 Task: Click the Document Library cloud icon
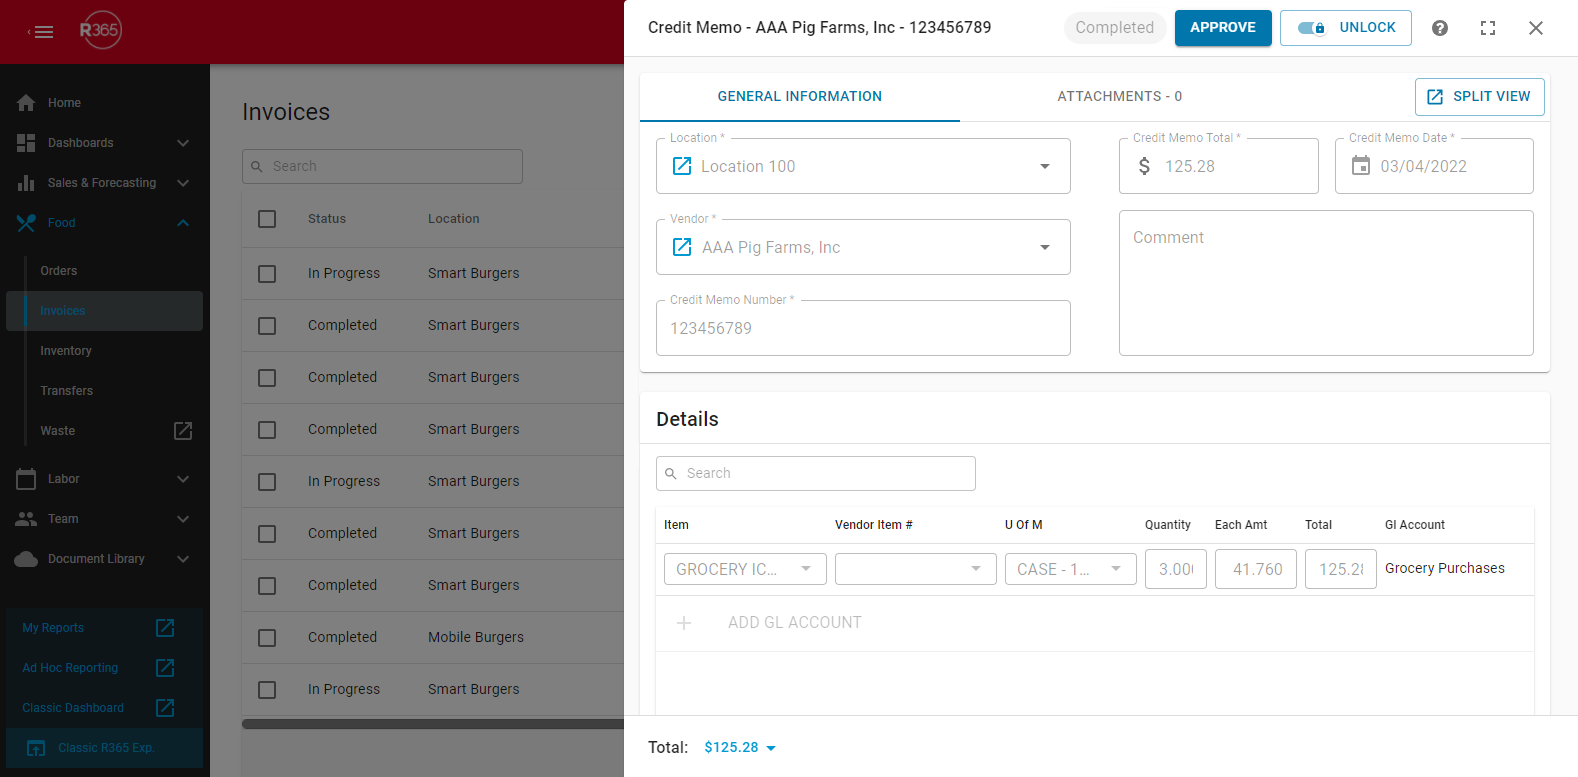click(x=26, y=559)
